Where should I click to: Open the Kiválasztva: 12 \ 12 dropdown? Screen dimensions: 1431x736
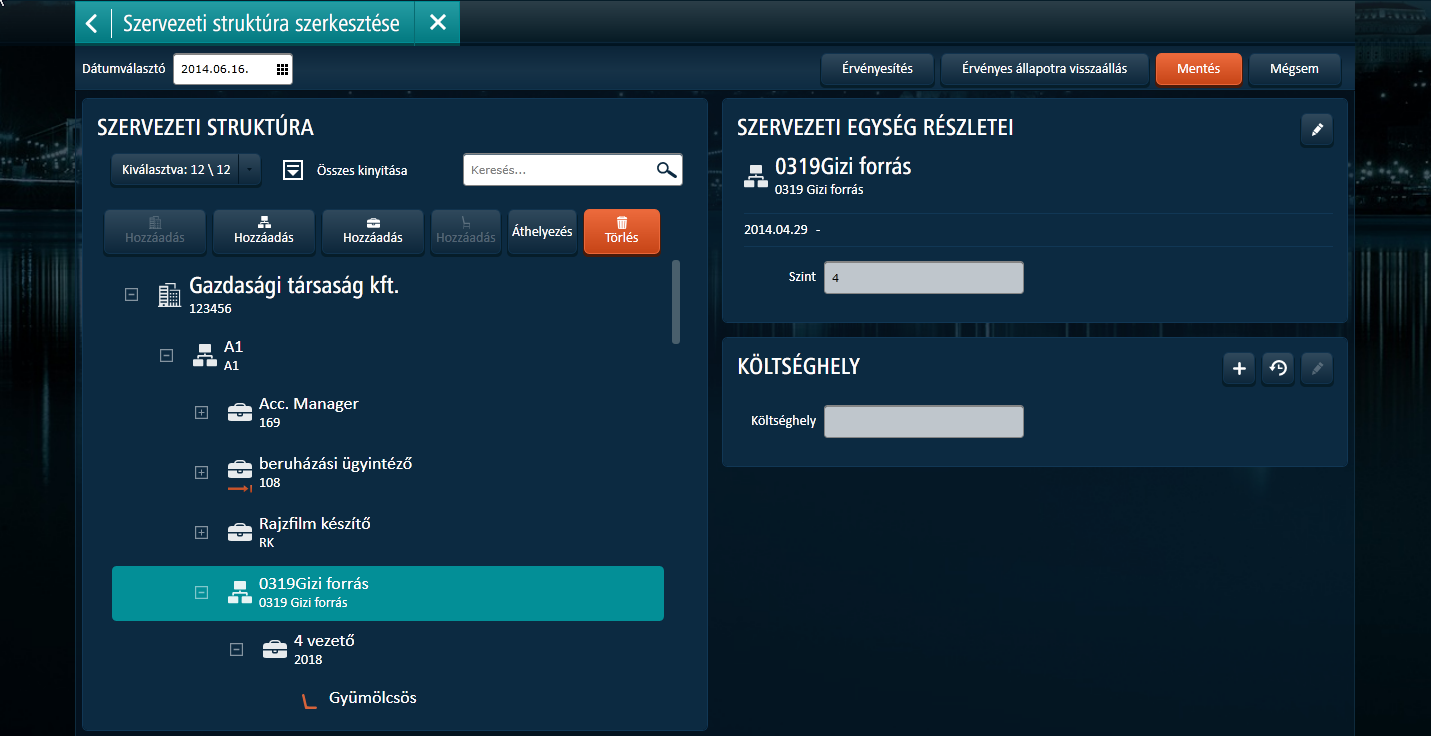pos(186,170)
